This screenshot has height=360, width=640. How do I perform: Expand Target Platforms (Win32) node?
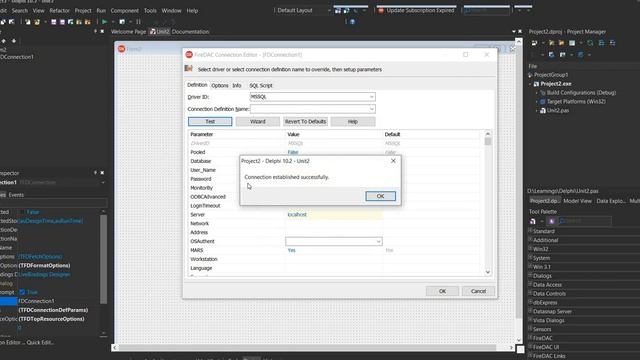[536, 102]
